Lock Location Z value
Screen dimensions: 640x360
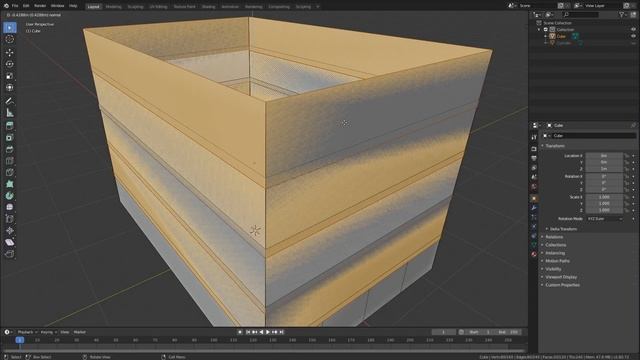pyautogui.click(x=627, y=169)
